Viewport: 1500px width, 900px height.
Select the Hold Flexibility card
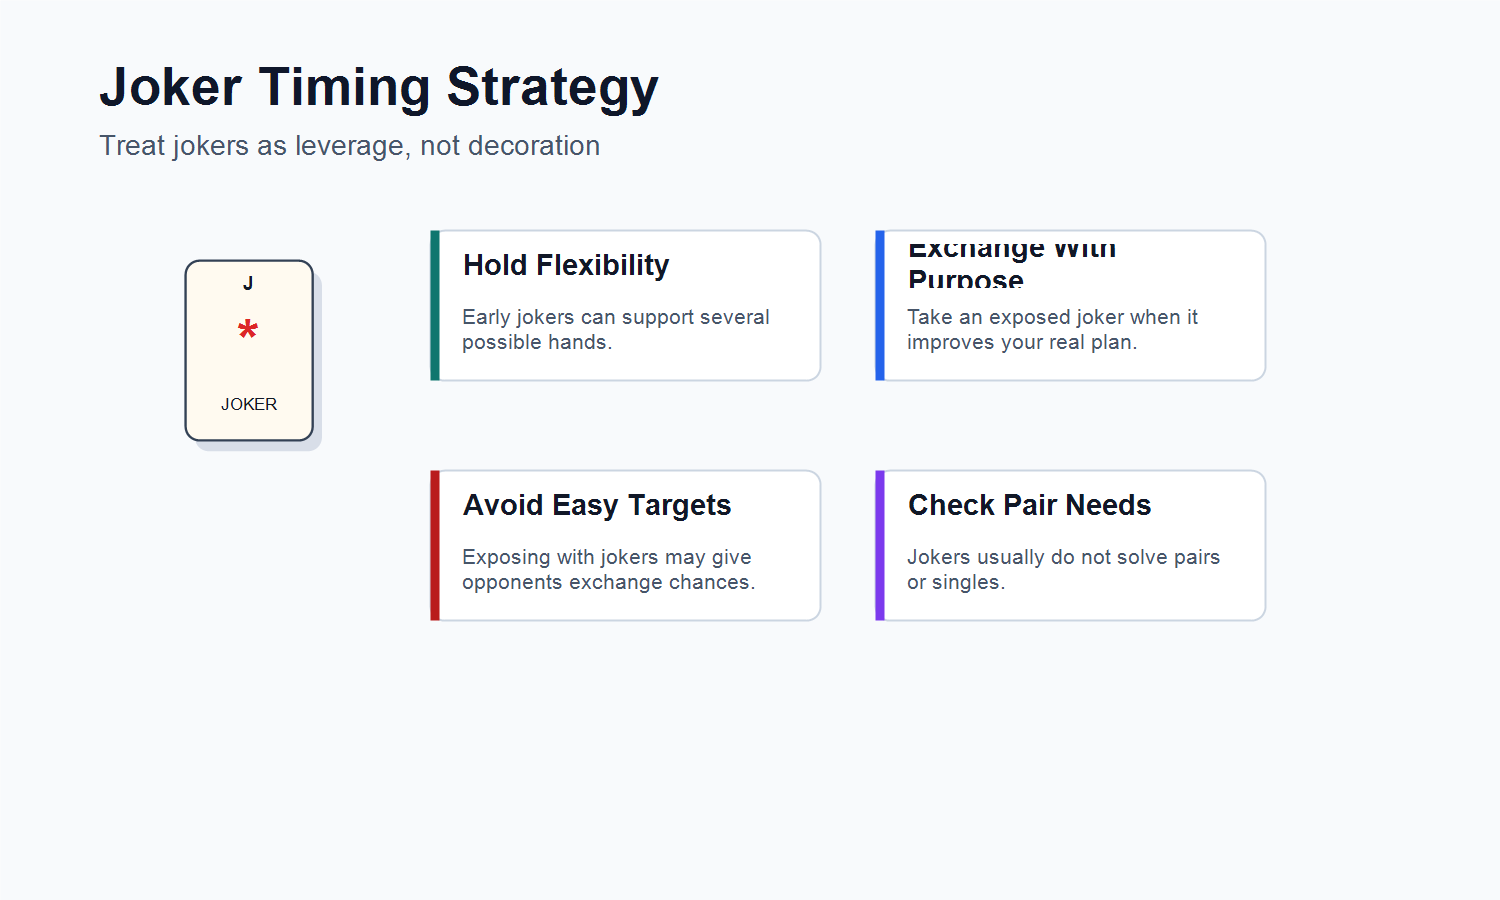pos(625,305)
